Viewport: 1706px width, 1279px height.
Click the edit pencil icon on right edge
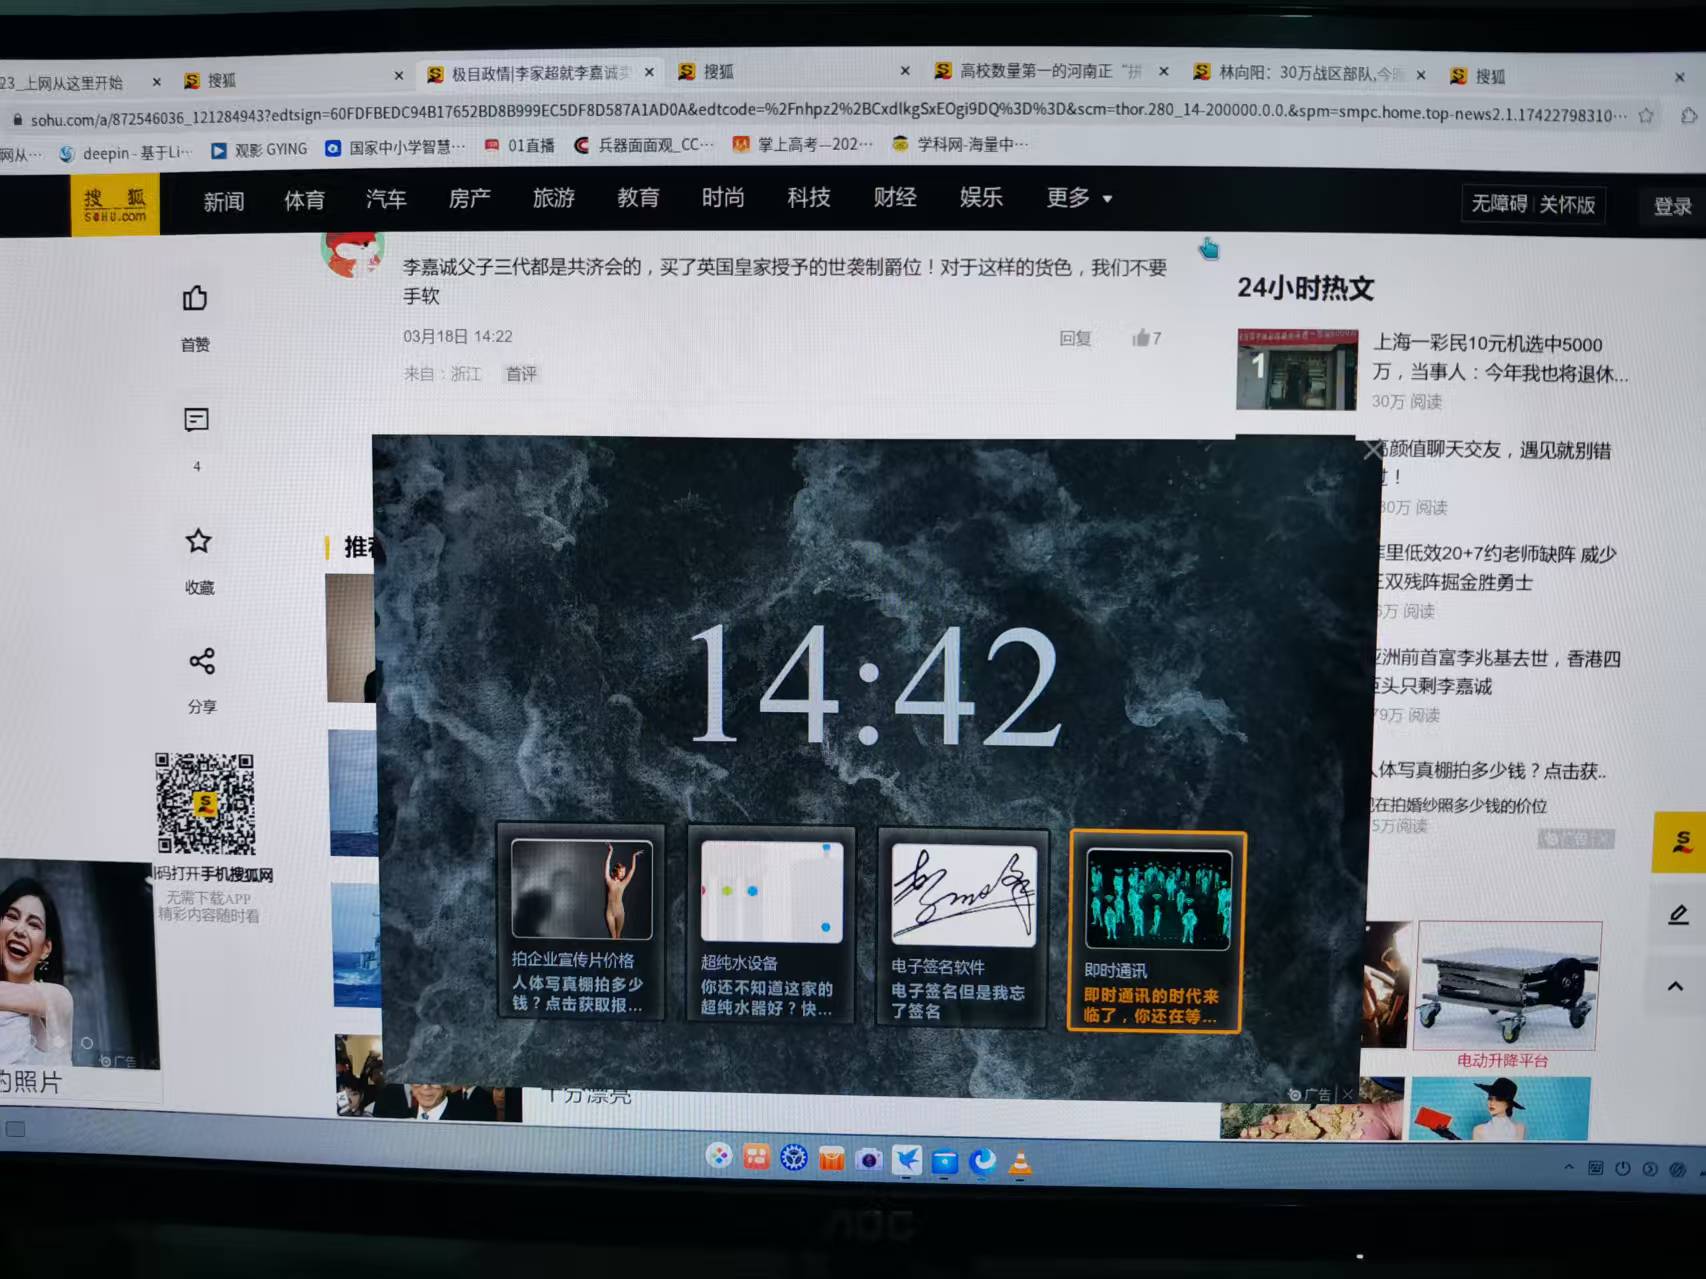(x=1678, y=914)
